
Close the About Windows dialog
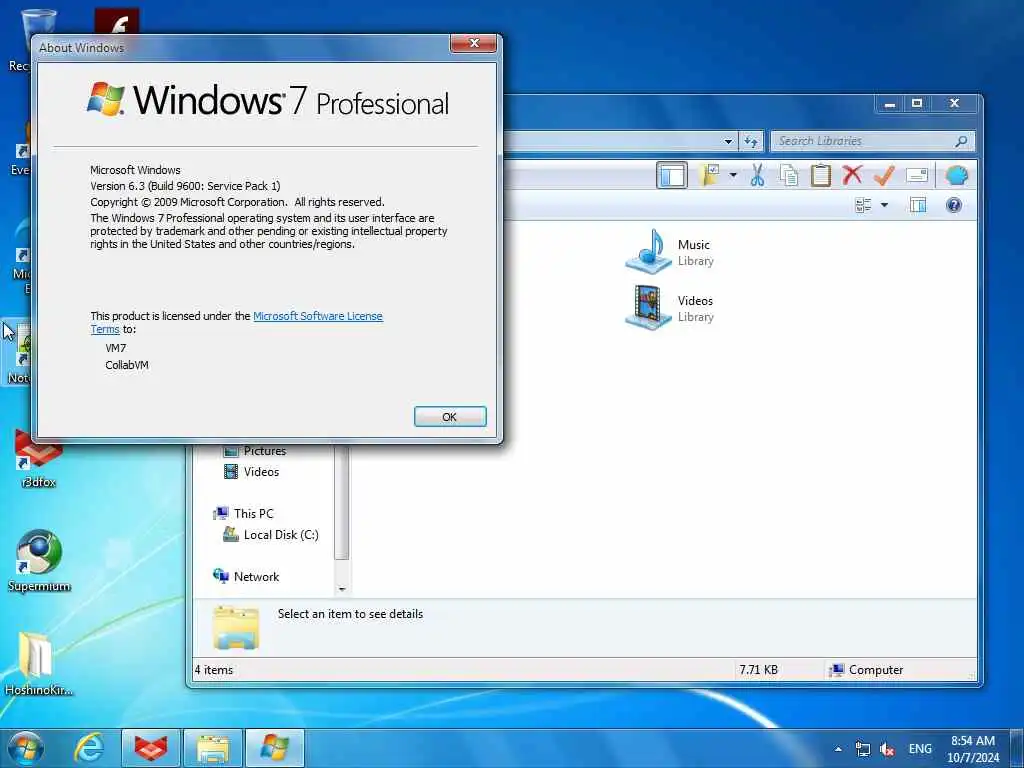474,43
